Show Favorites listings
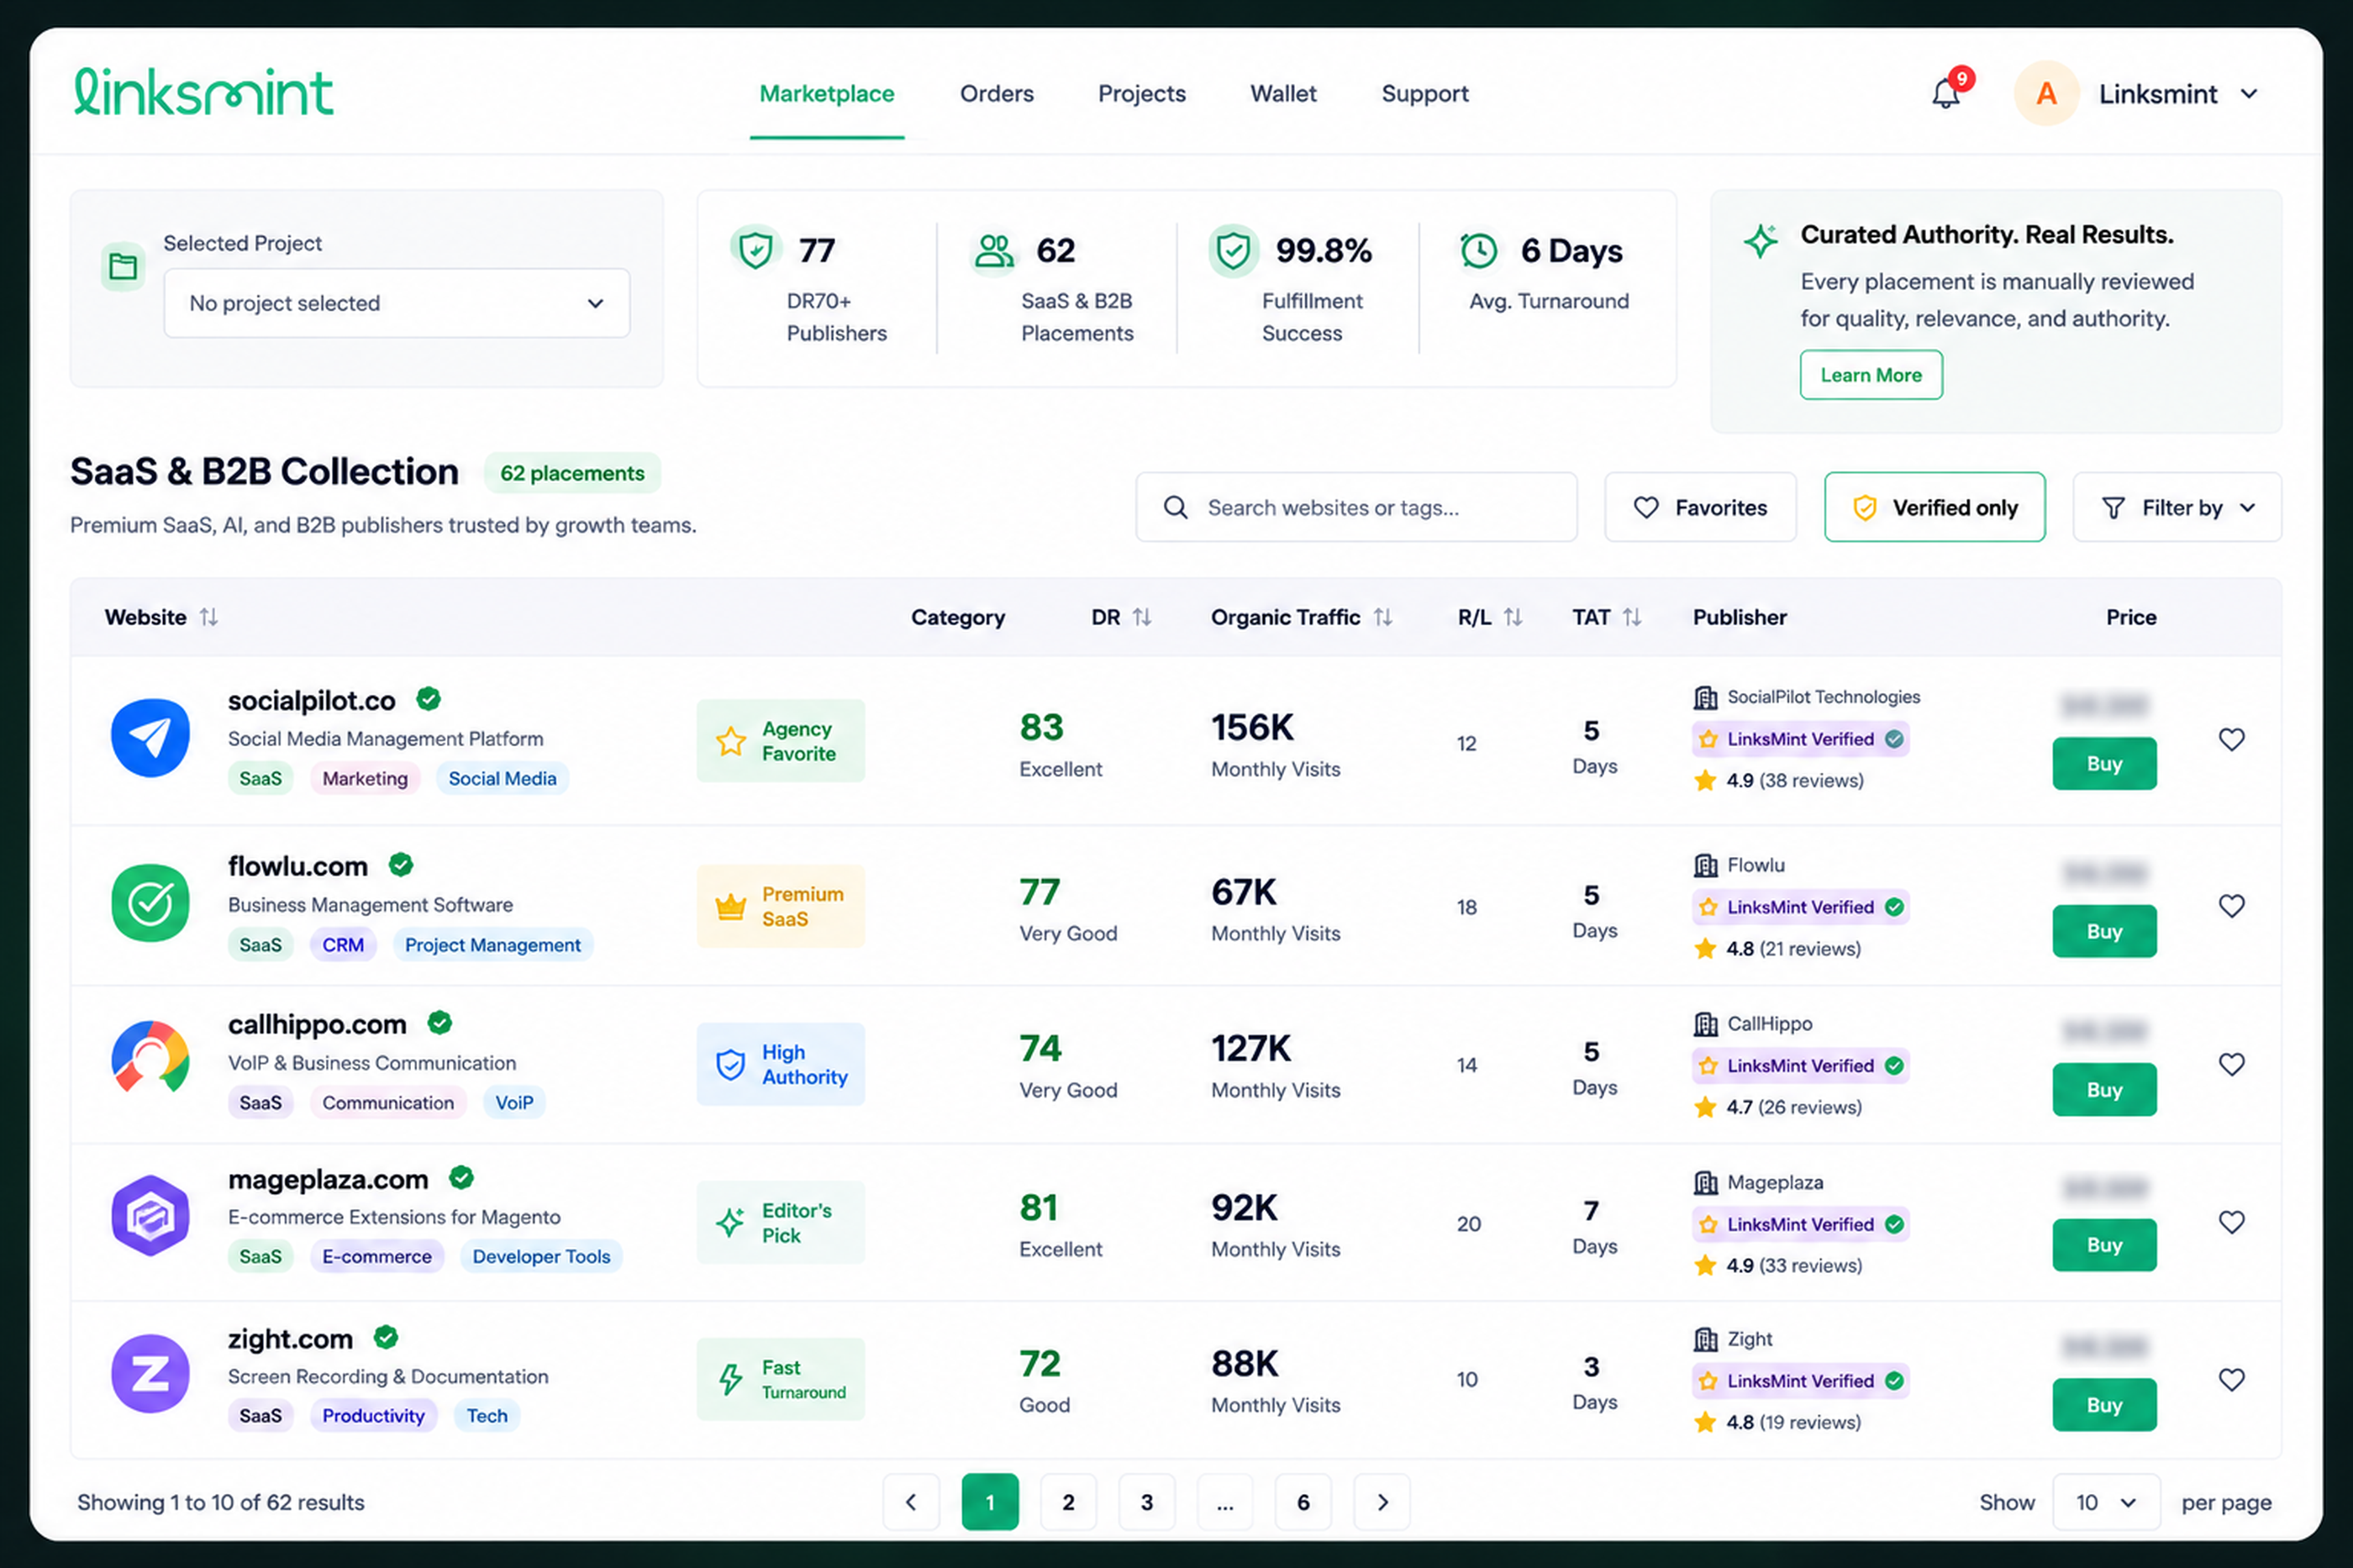 (1700, 507)
